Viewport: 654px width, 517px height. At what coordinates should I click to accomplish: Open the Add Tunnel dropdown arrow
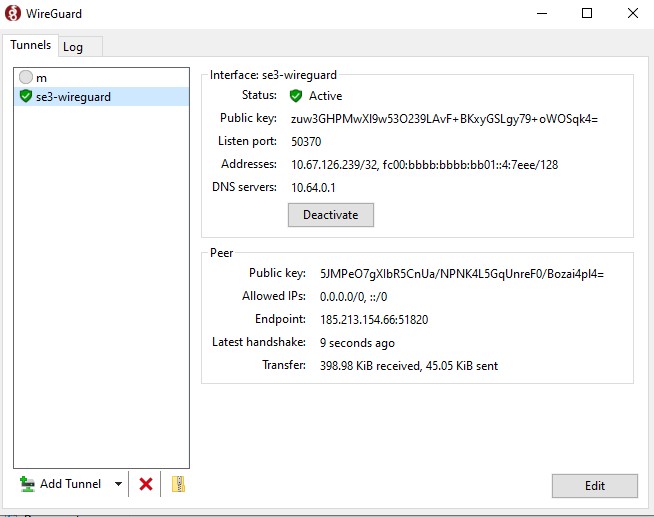[118, 484]
